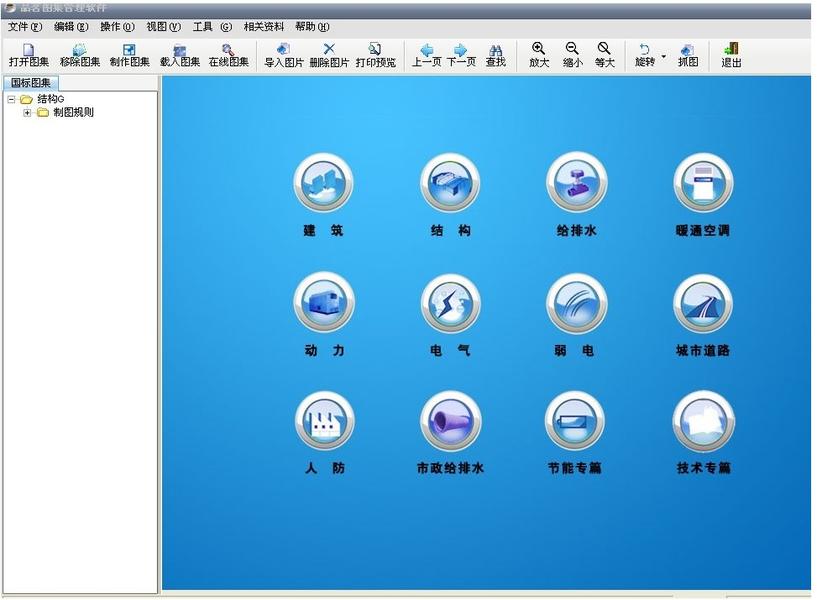This screenshot has height=600, width=817.
Task: Go to 下一页 in the toolbar
Action: point(460,55)
